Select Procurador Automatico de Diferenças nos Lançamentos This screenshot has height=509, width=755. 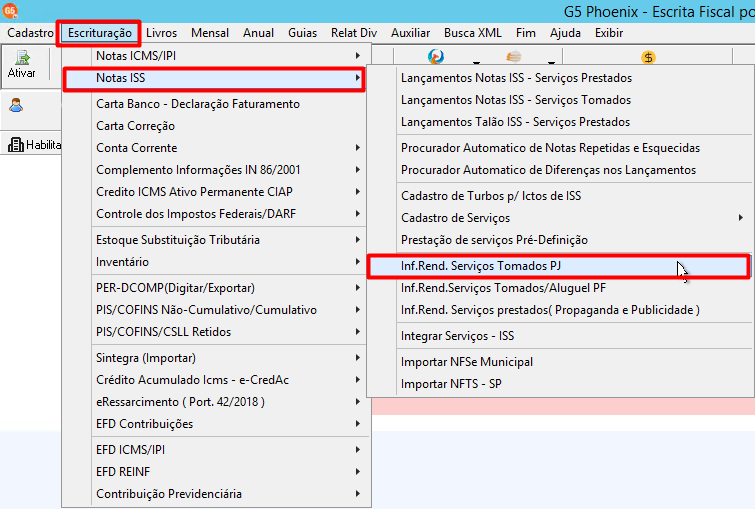coord(561,170)
